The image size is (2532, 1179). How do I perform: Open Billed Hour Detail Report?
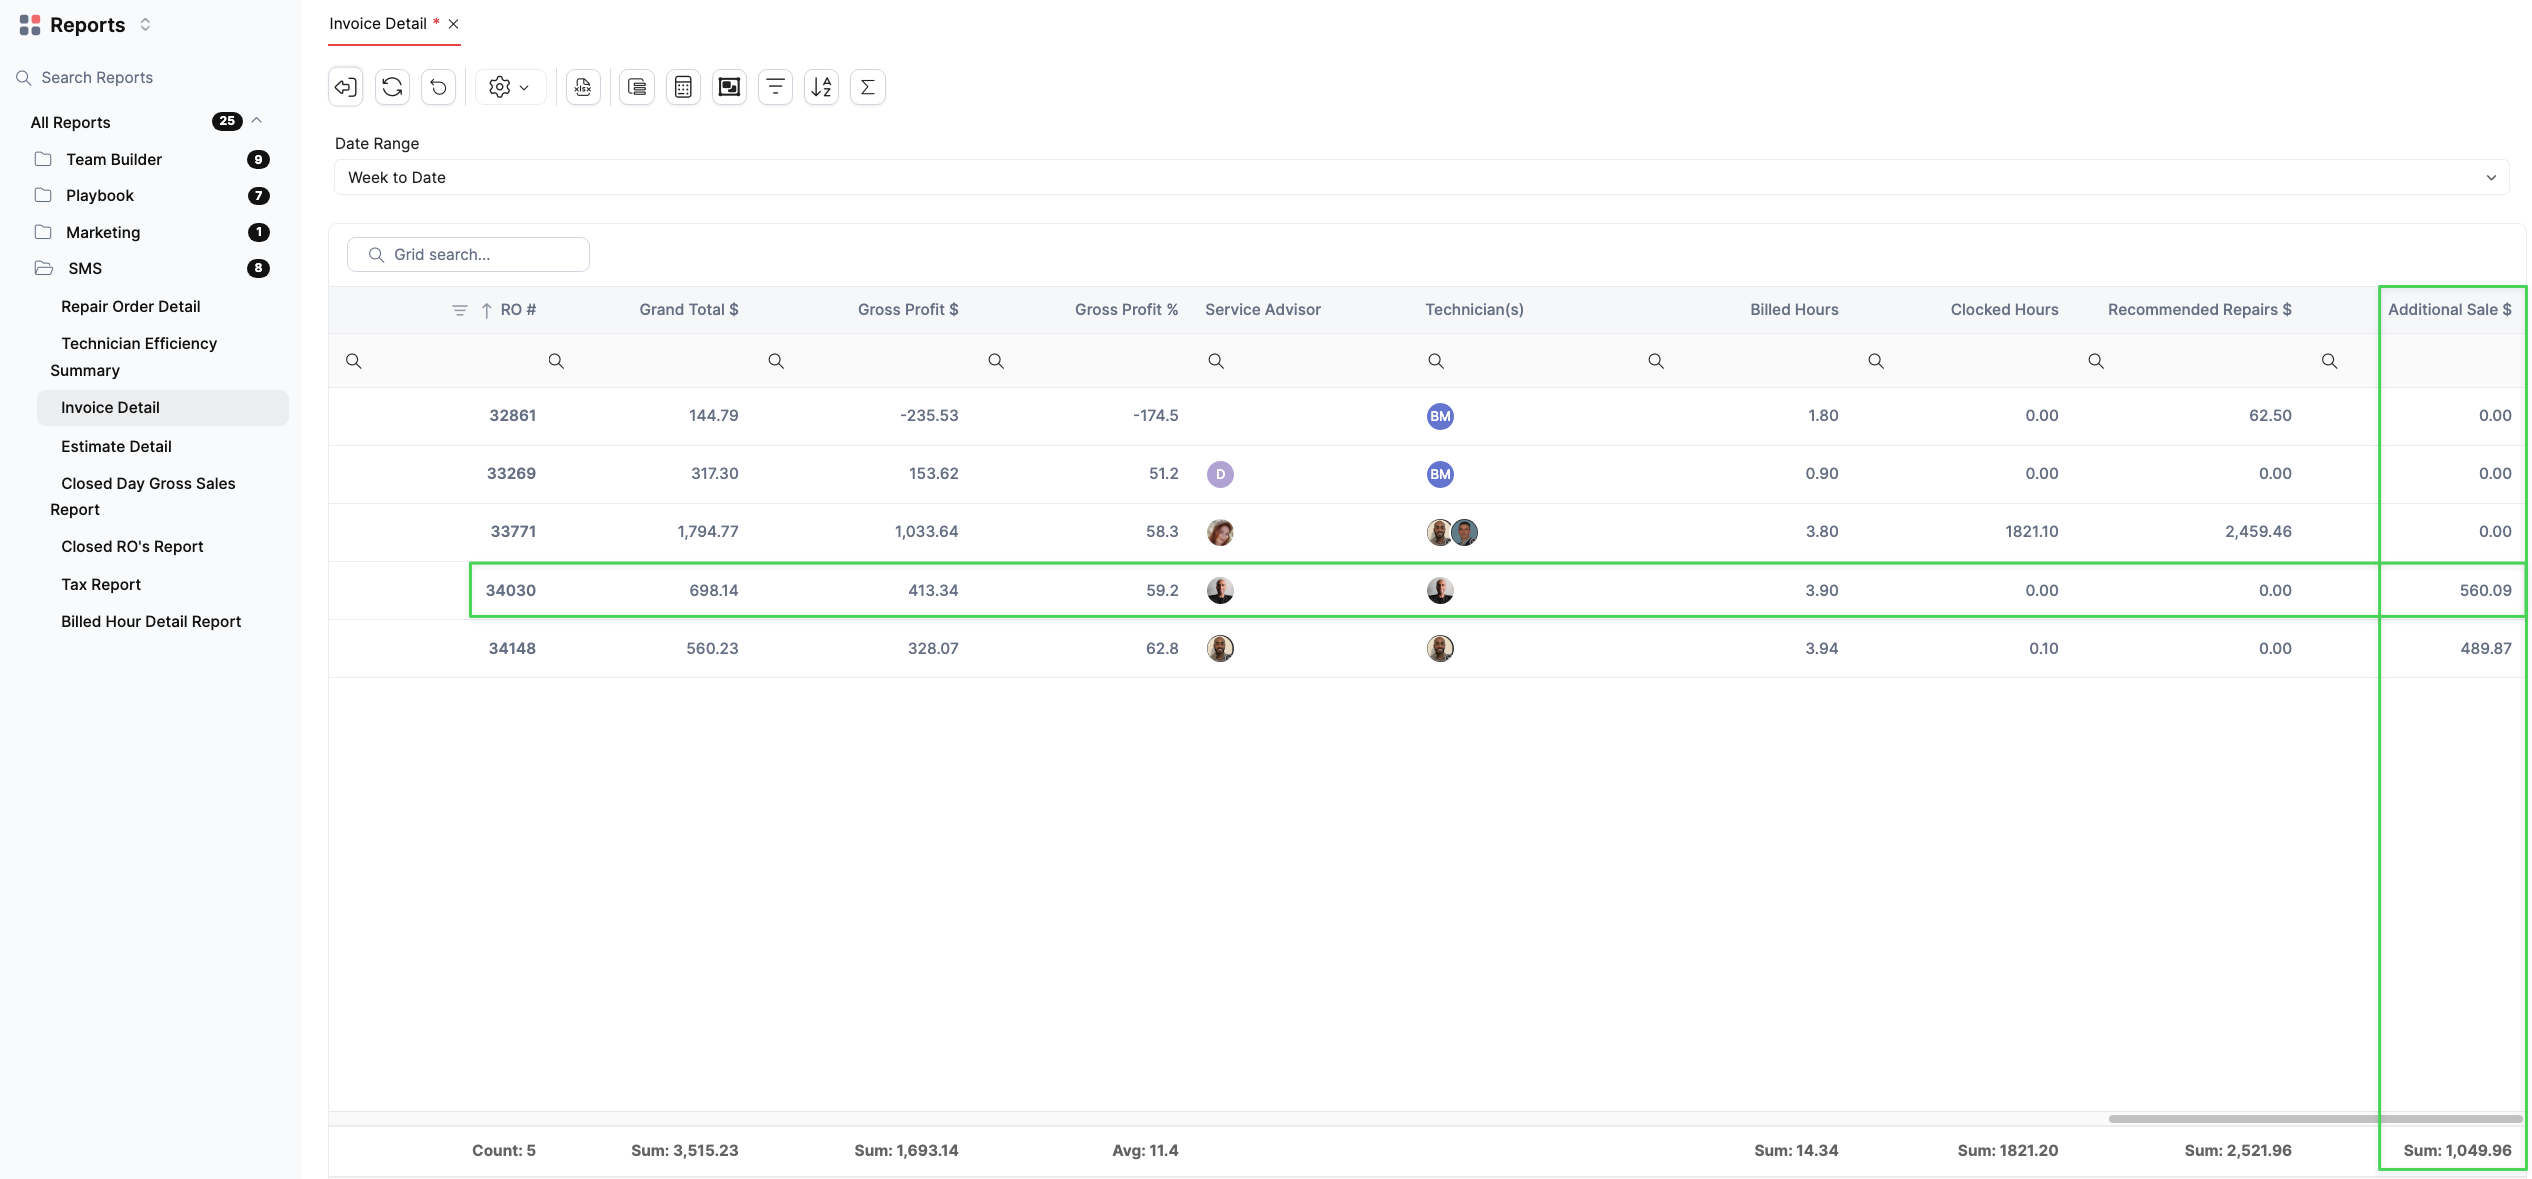click(151, 621)
